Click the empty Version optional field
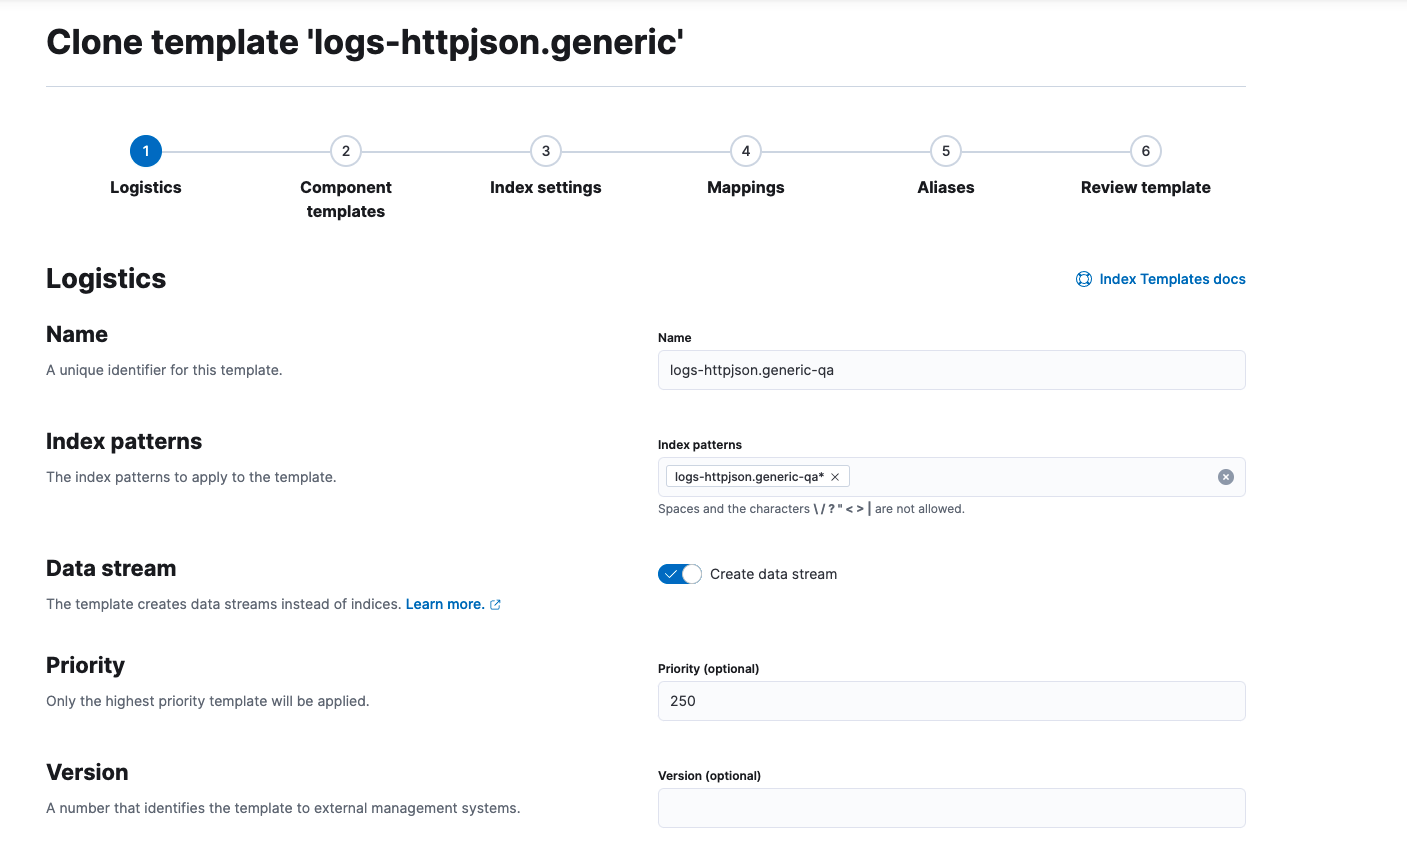Image resolution: width=1407 pixels, height=856 pixels. tap(951, 807)
